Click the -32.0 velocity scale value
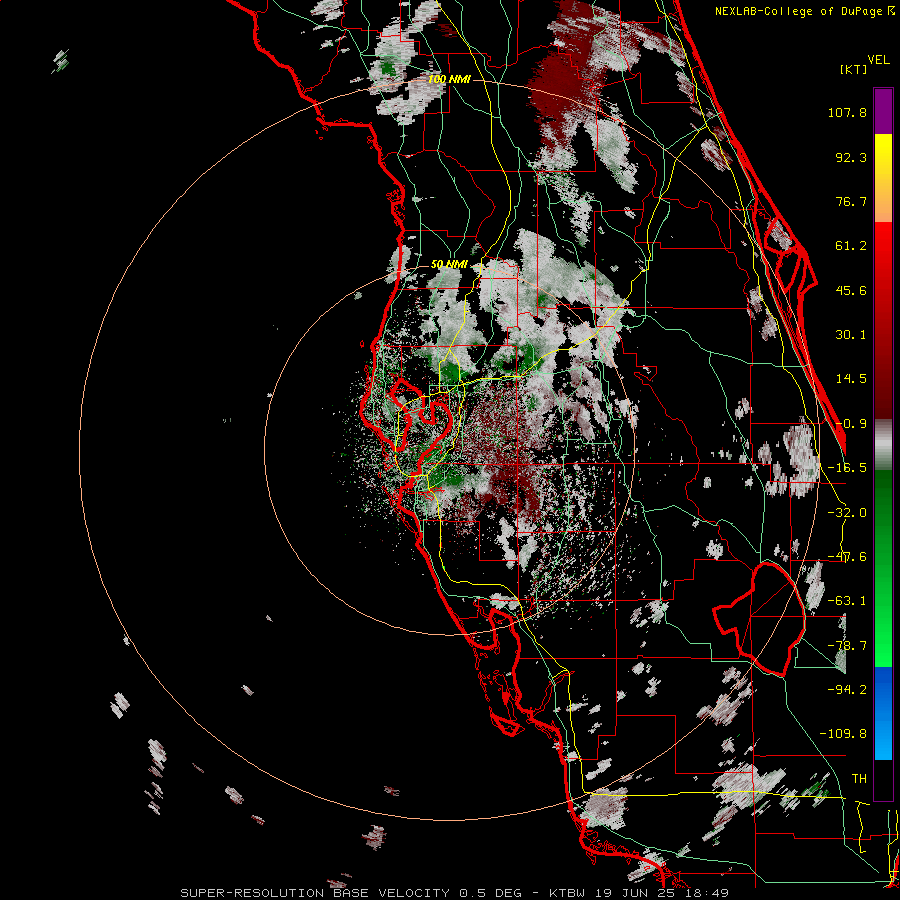Viewport: 900px width, 900px height. [x=847, y=513]
